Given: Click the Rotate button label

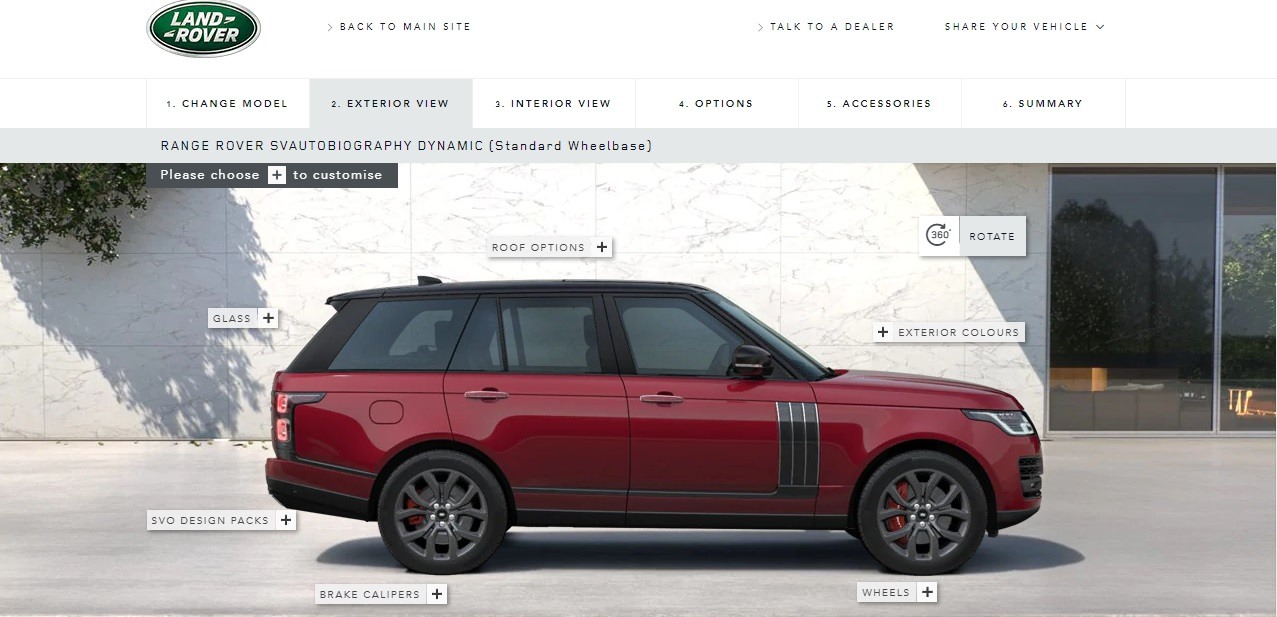Looking at the screenshot, I should [992, 237].
